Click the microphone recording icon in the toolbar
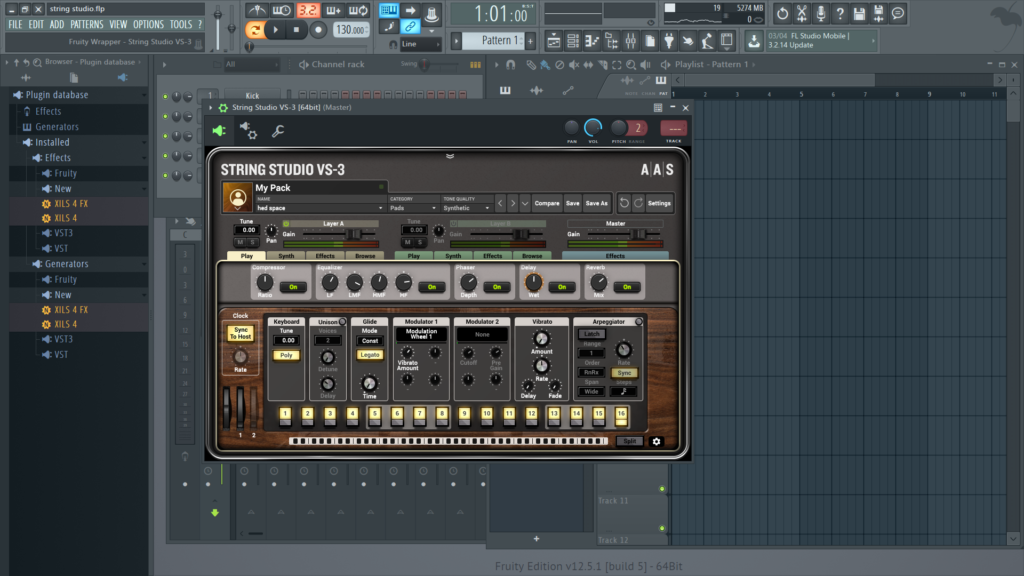The width and height of the screenshot is (1024, 576). click(x=820, y=12)
